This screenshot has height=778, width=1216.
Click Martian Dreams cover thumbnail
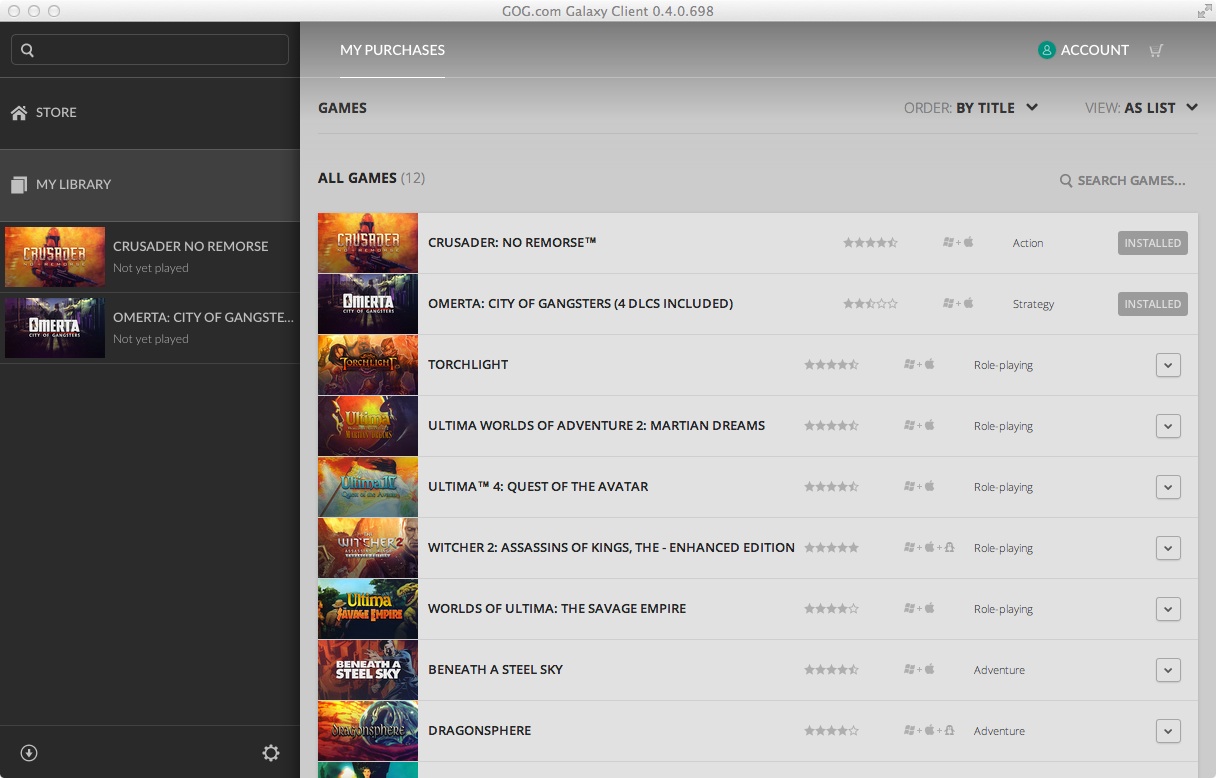pos(368,426)
